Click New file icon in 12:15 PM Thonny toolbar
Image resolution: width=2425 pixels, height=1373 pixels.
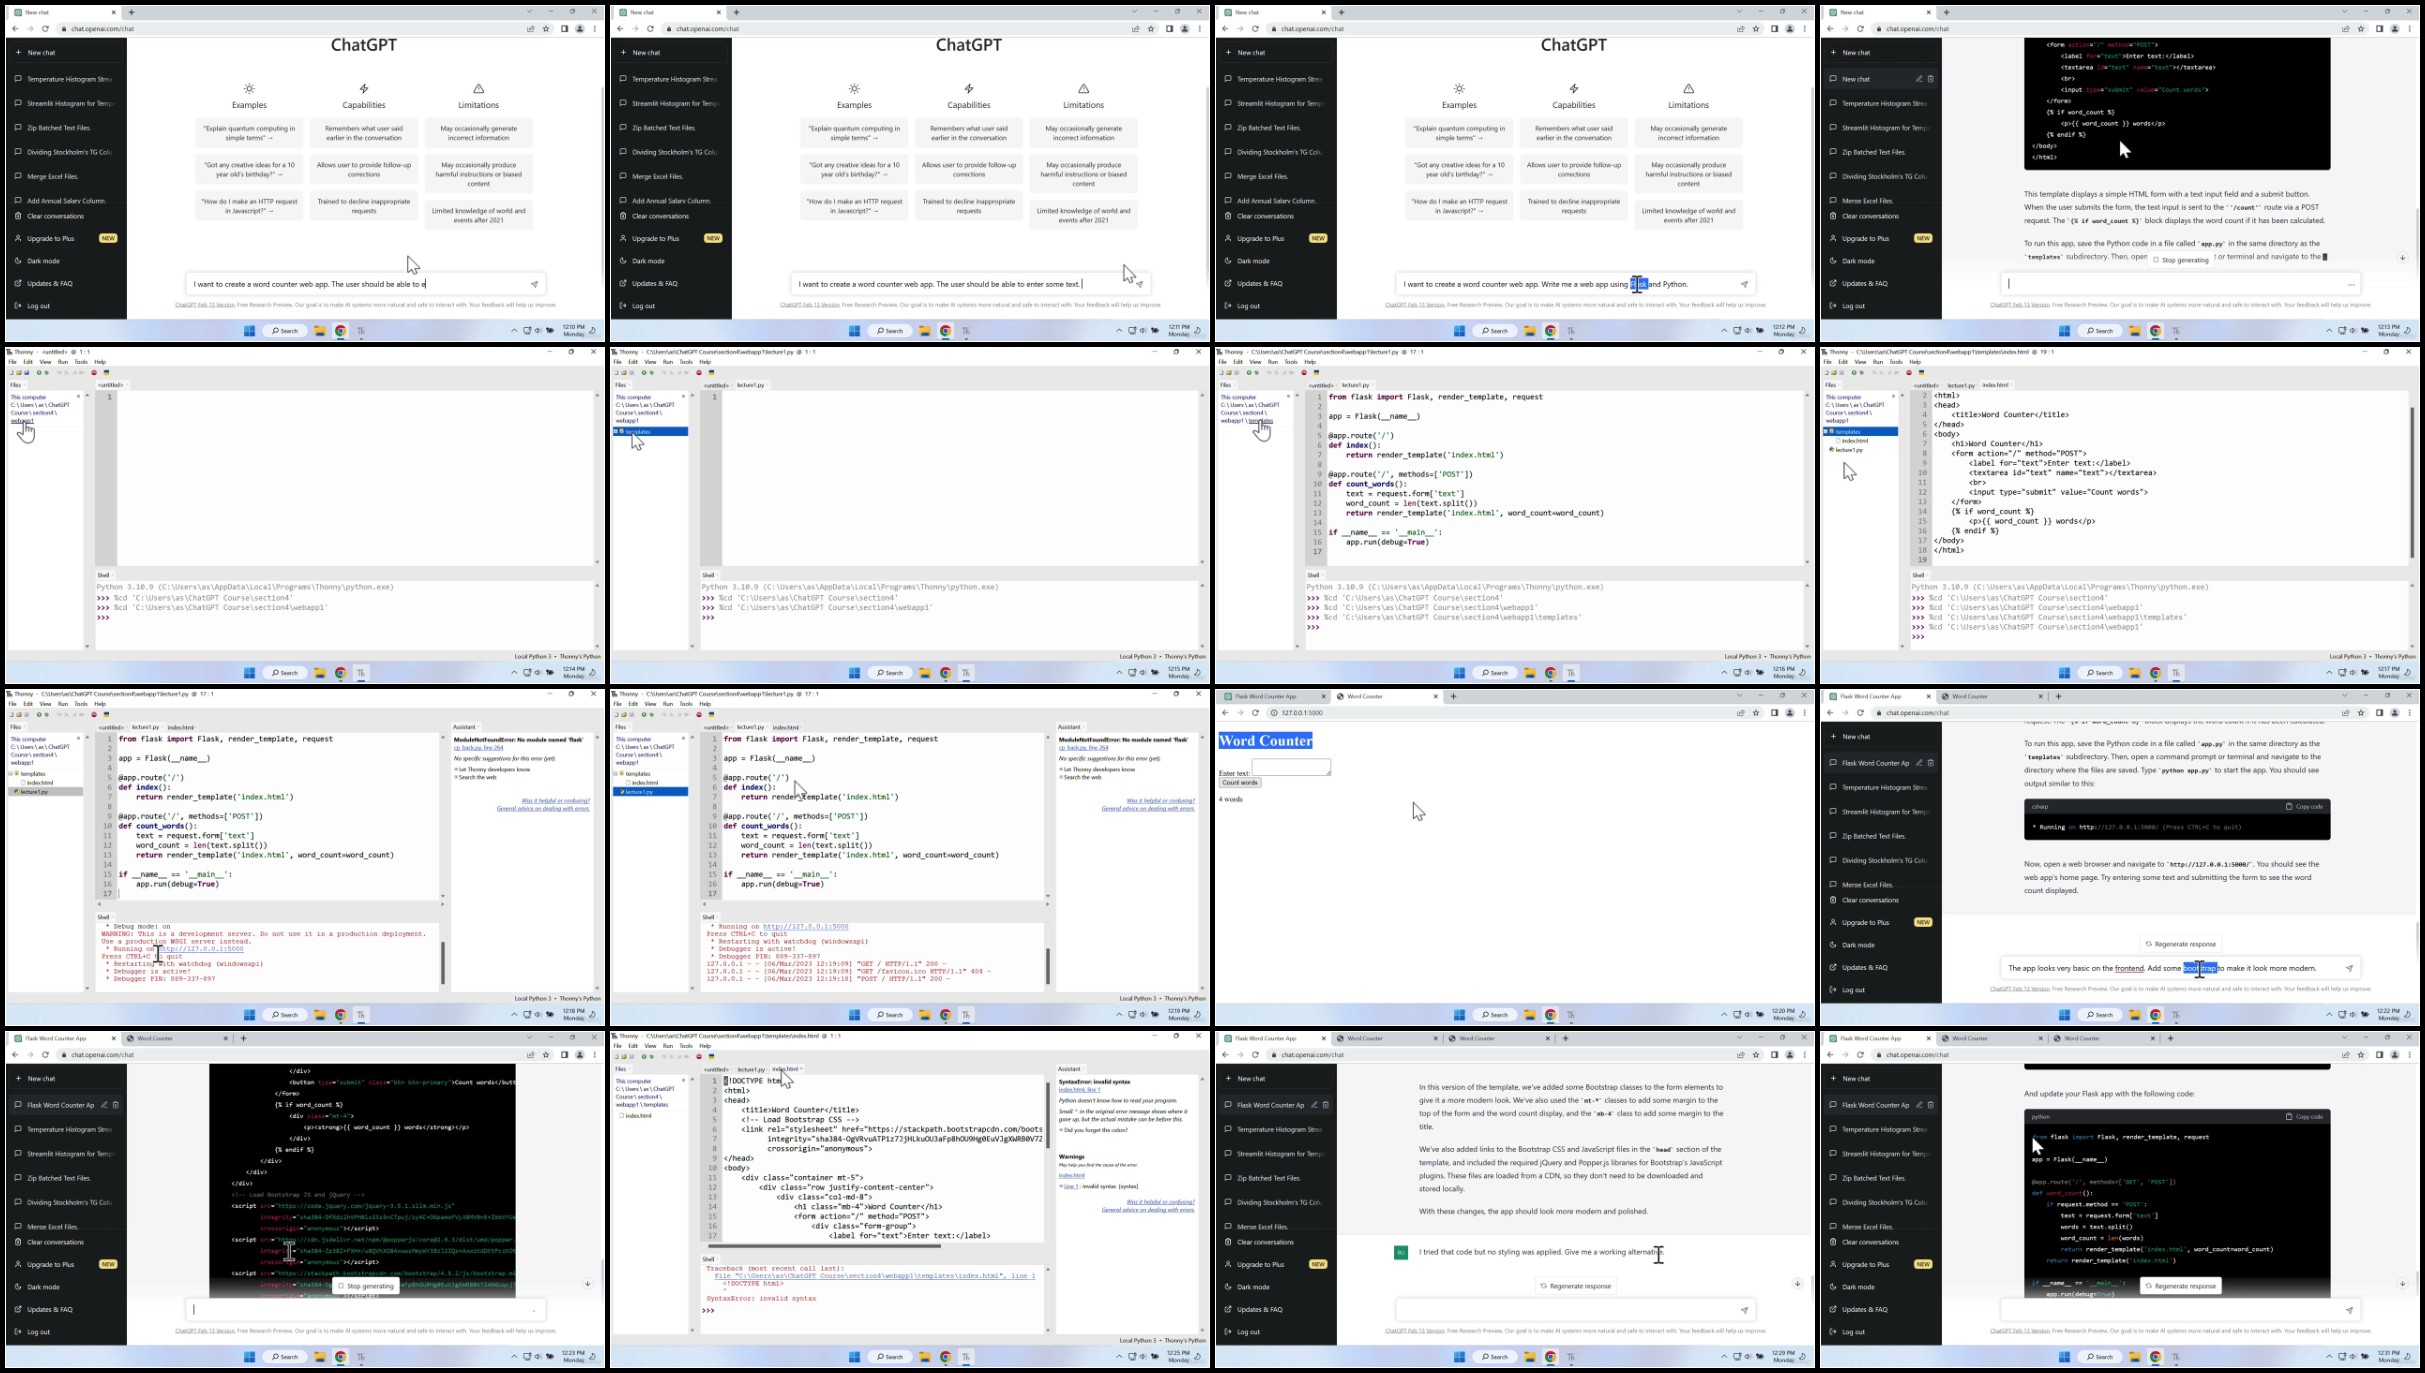pyautogui.click(x=616, y=373)
